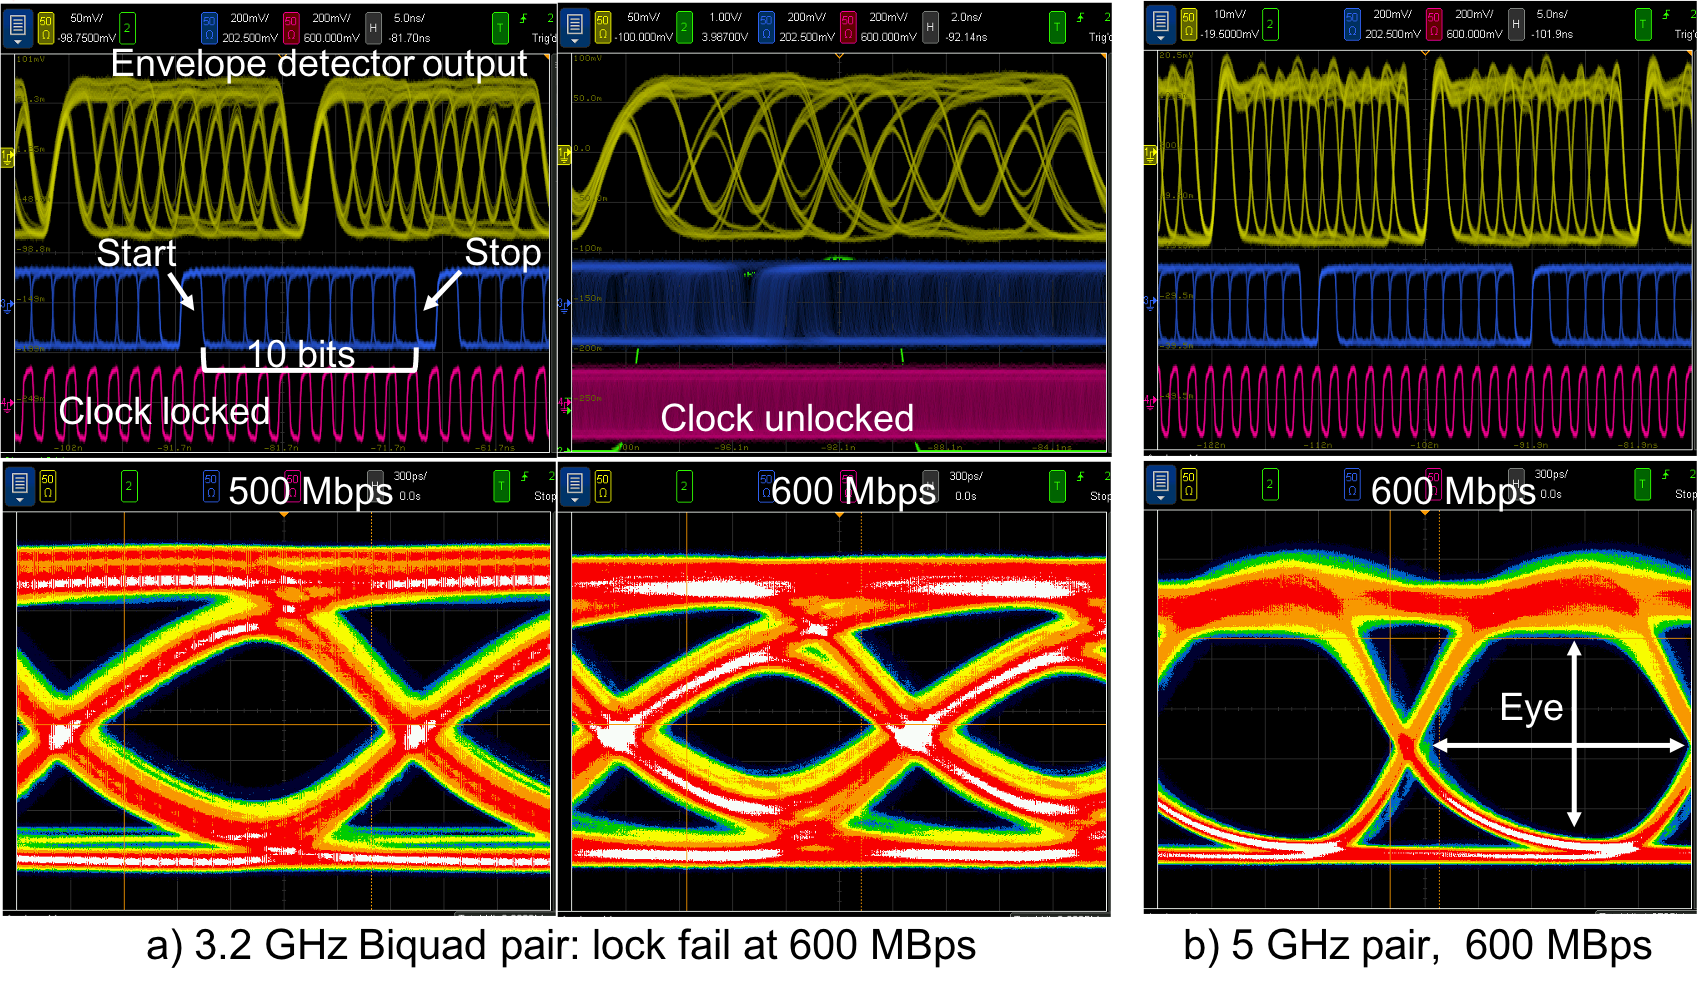The height and width of the screenshot is (995, 1708).
Task: Click yellow ground-level marker left of Clock locked plot
Action: [x=7, y=156]
